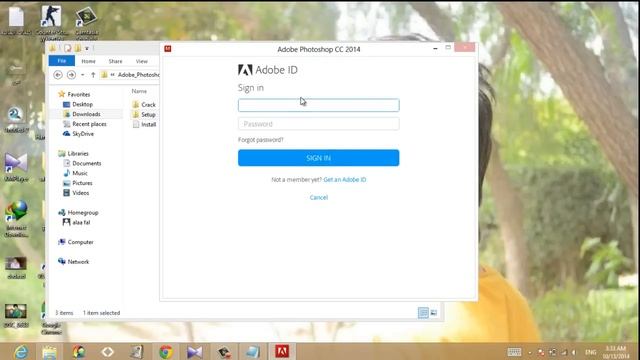The width and height of the screenshot is (640, 360).
Task: Open Explorer's recent locations dropdown arrow
Action: [x=82, y=75]
